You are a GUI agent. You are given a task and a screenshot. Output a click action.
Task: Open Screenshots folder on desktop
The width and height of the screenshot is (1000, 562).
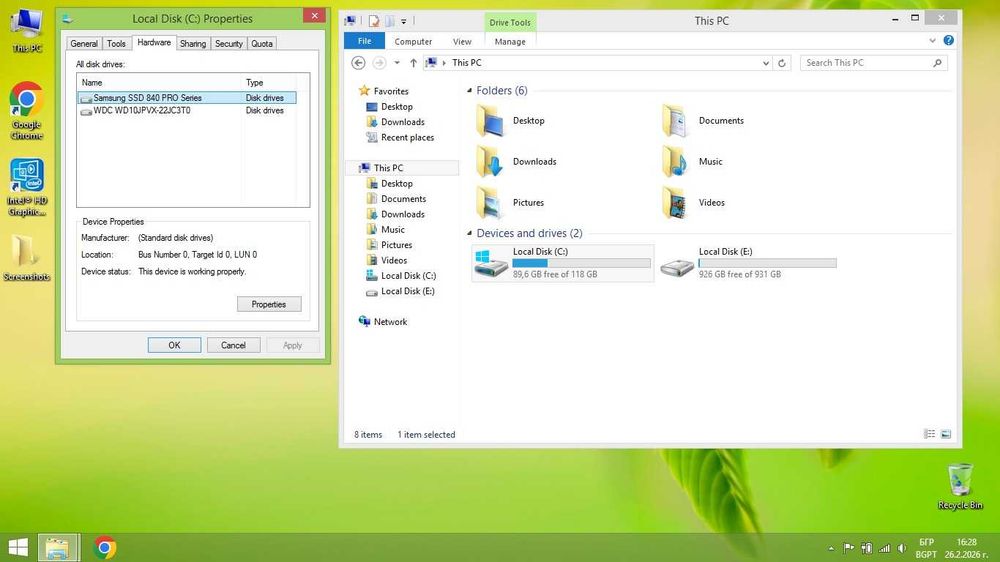coord(27,257)
